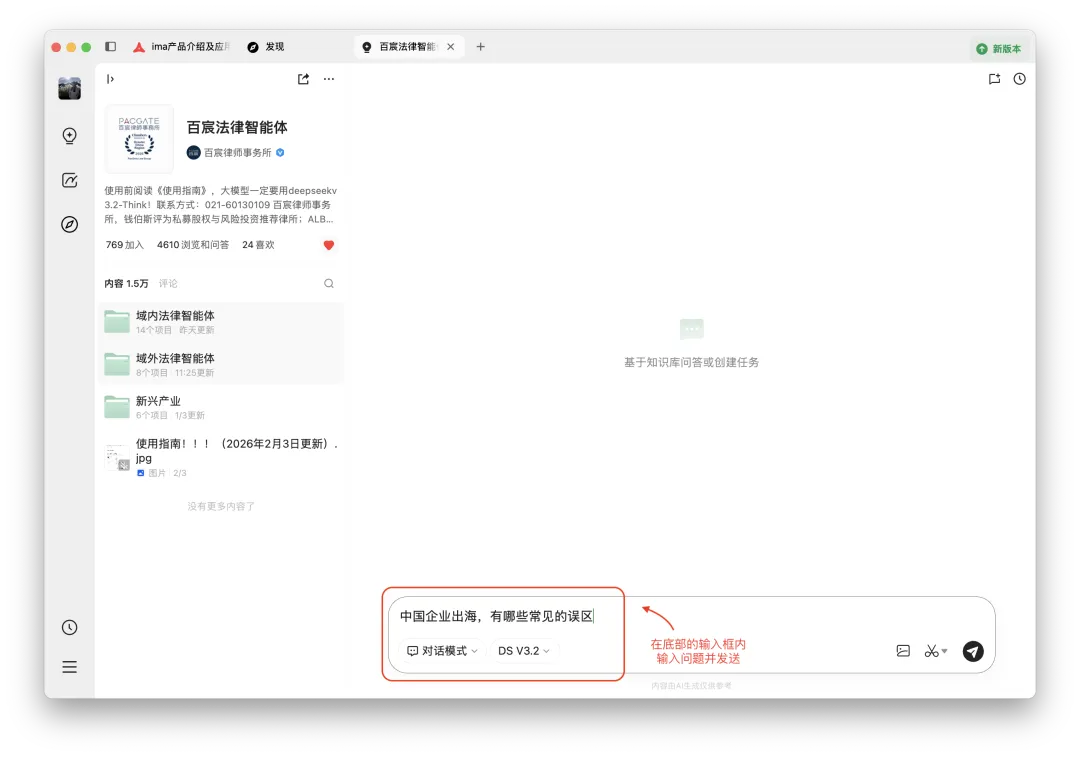Toggle the sidebar layout icon in title bar
This screenshot has width=1080, height=757.
coord(110,47)
